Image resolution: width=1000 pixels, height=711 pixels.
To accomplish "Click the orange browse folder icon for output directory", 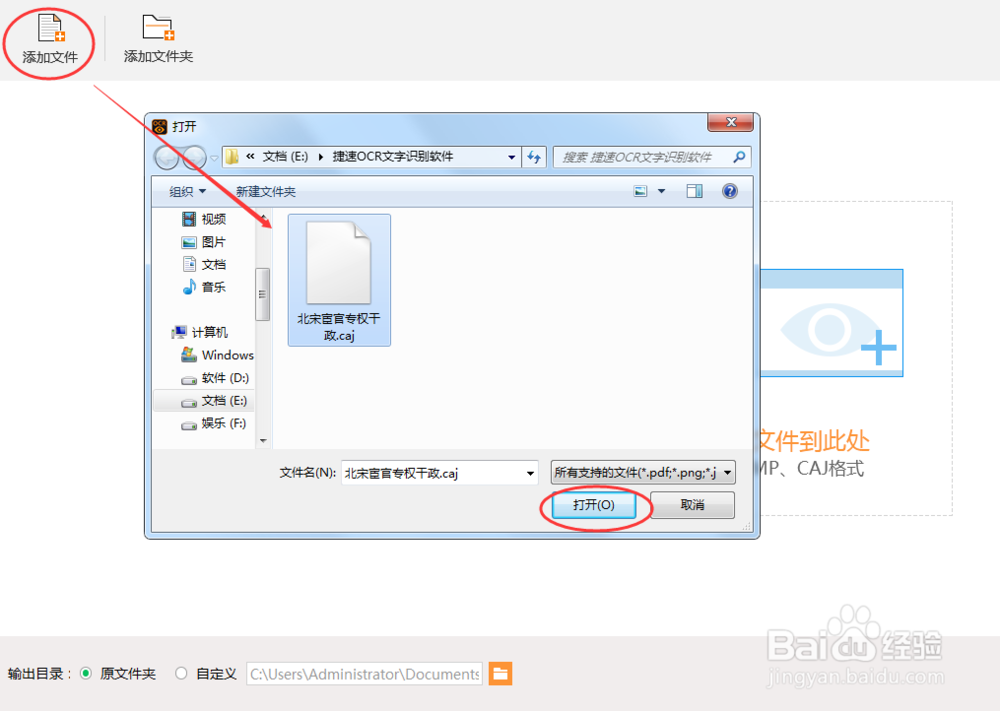I will [501, 674].
